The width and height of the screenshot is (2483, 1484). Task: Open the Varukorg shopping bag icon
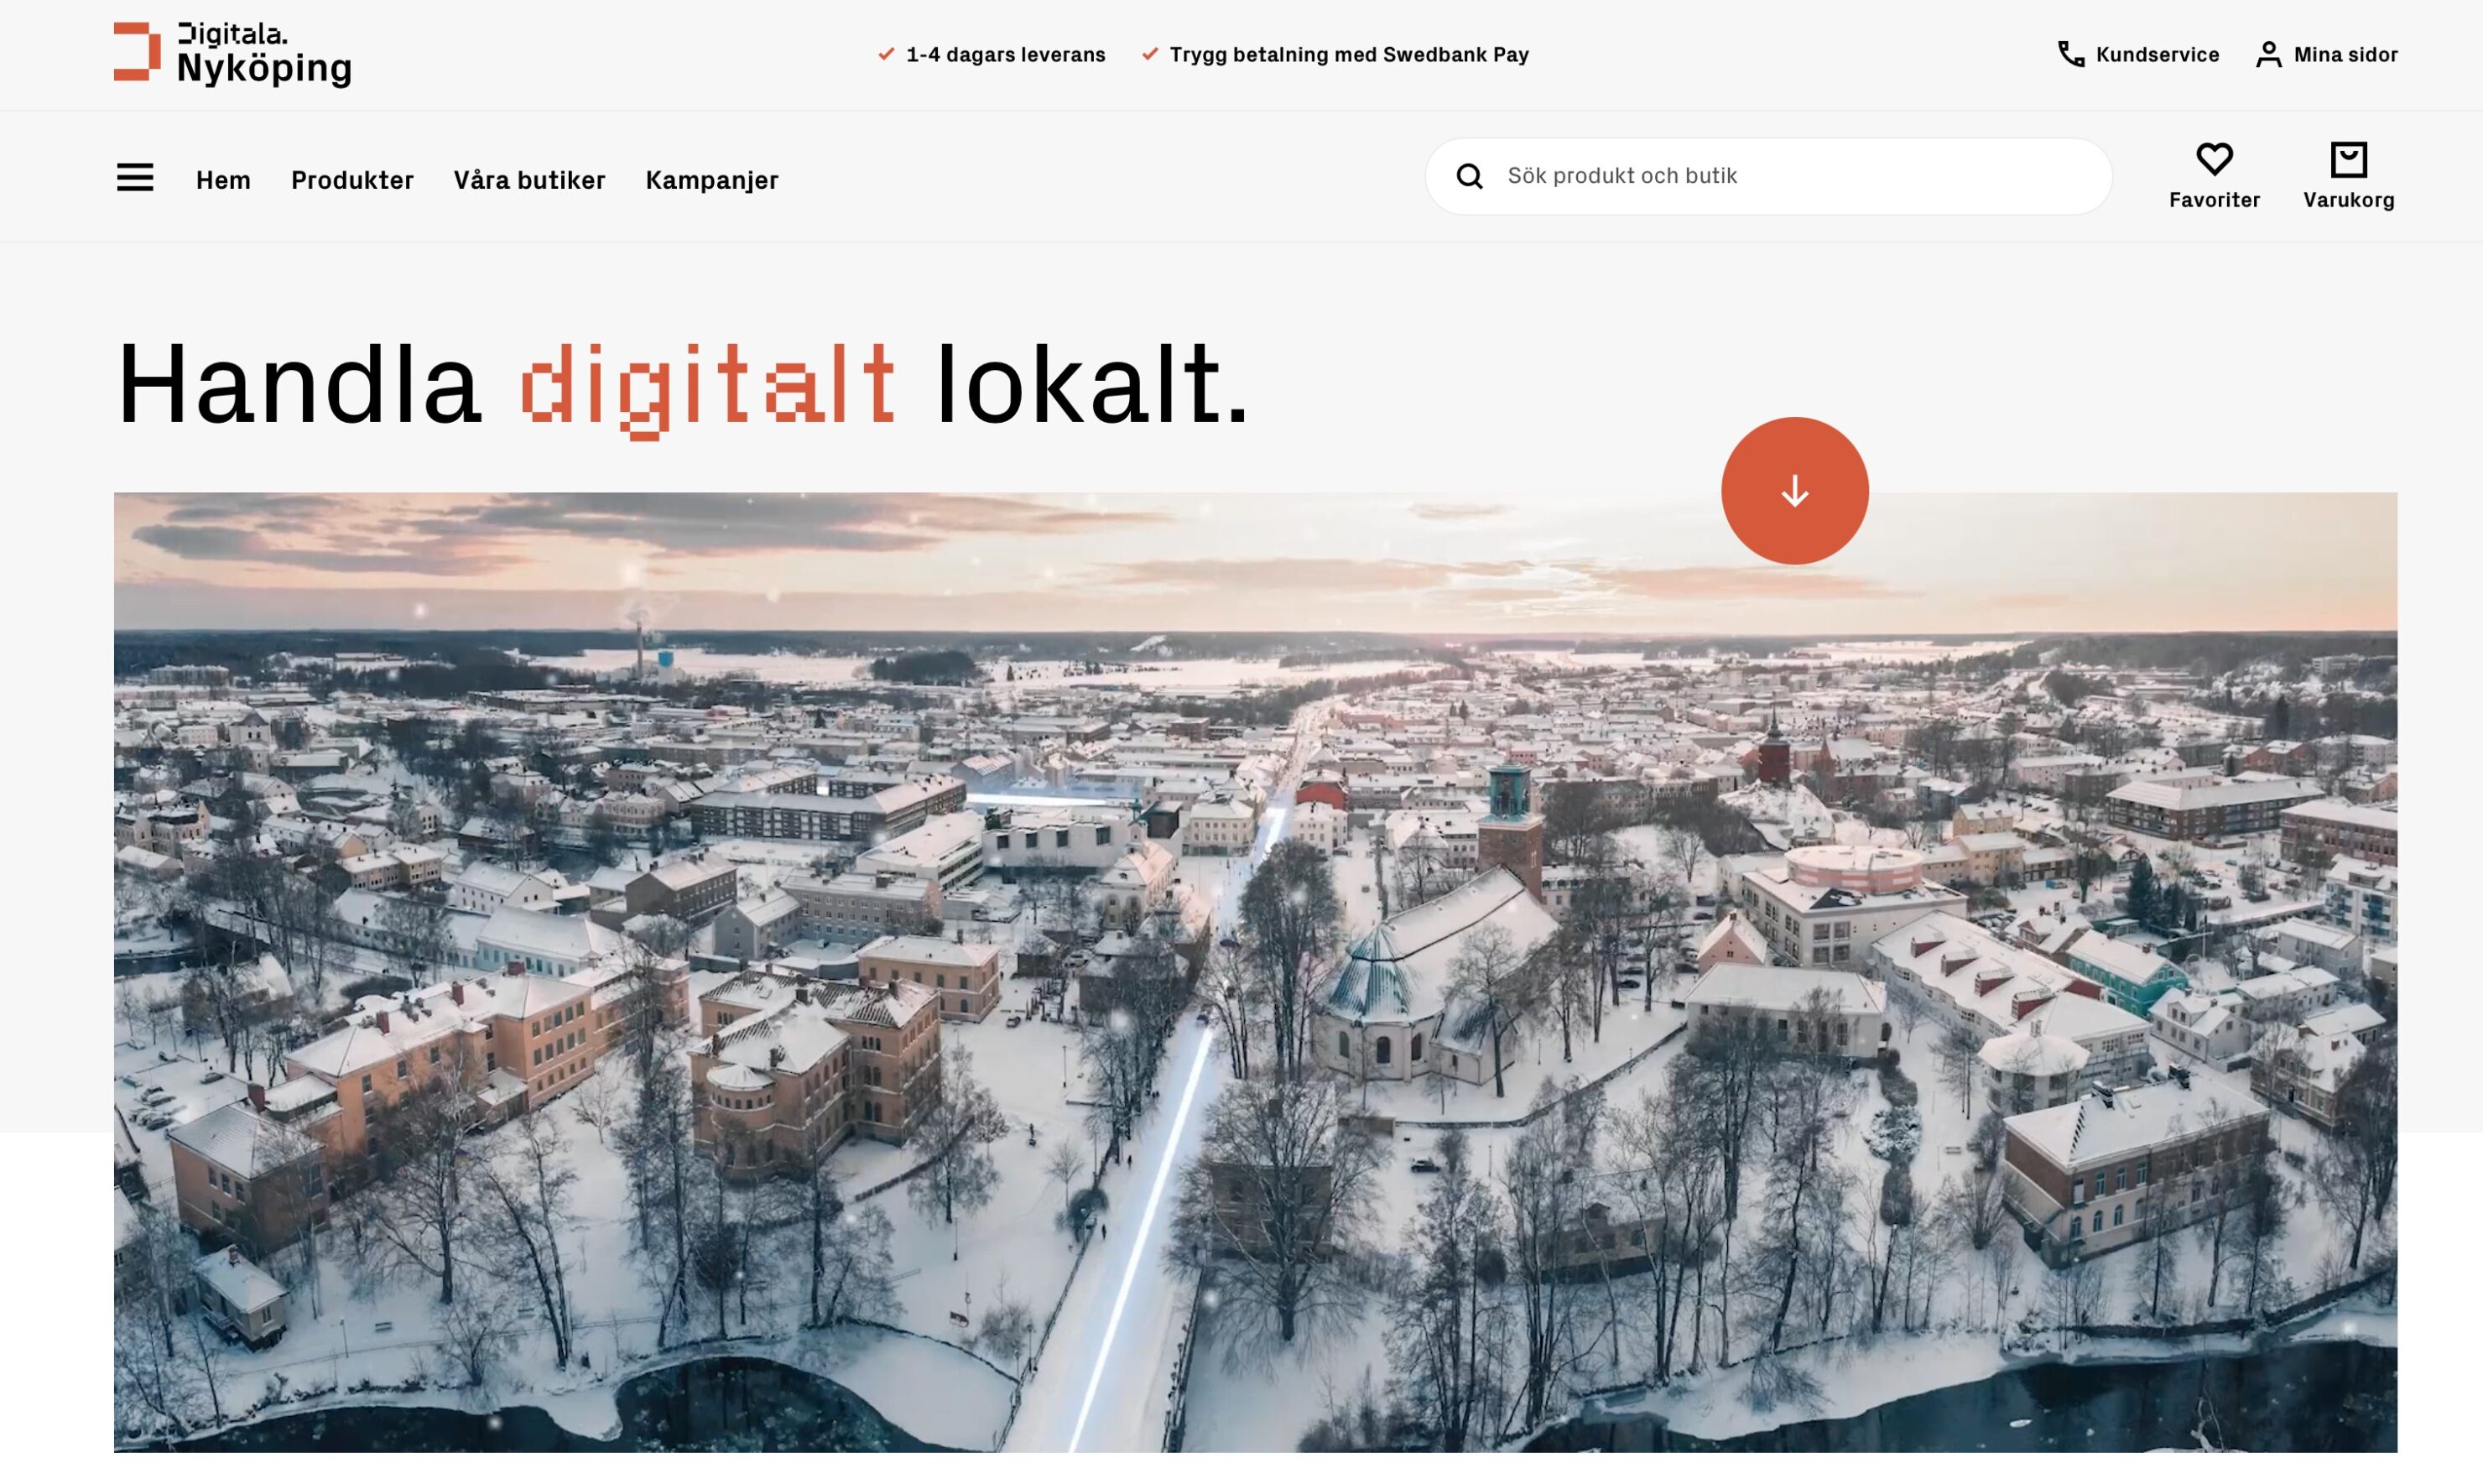[x=2348, y=159]
